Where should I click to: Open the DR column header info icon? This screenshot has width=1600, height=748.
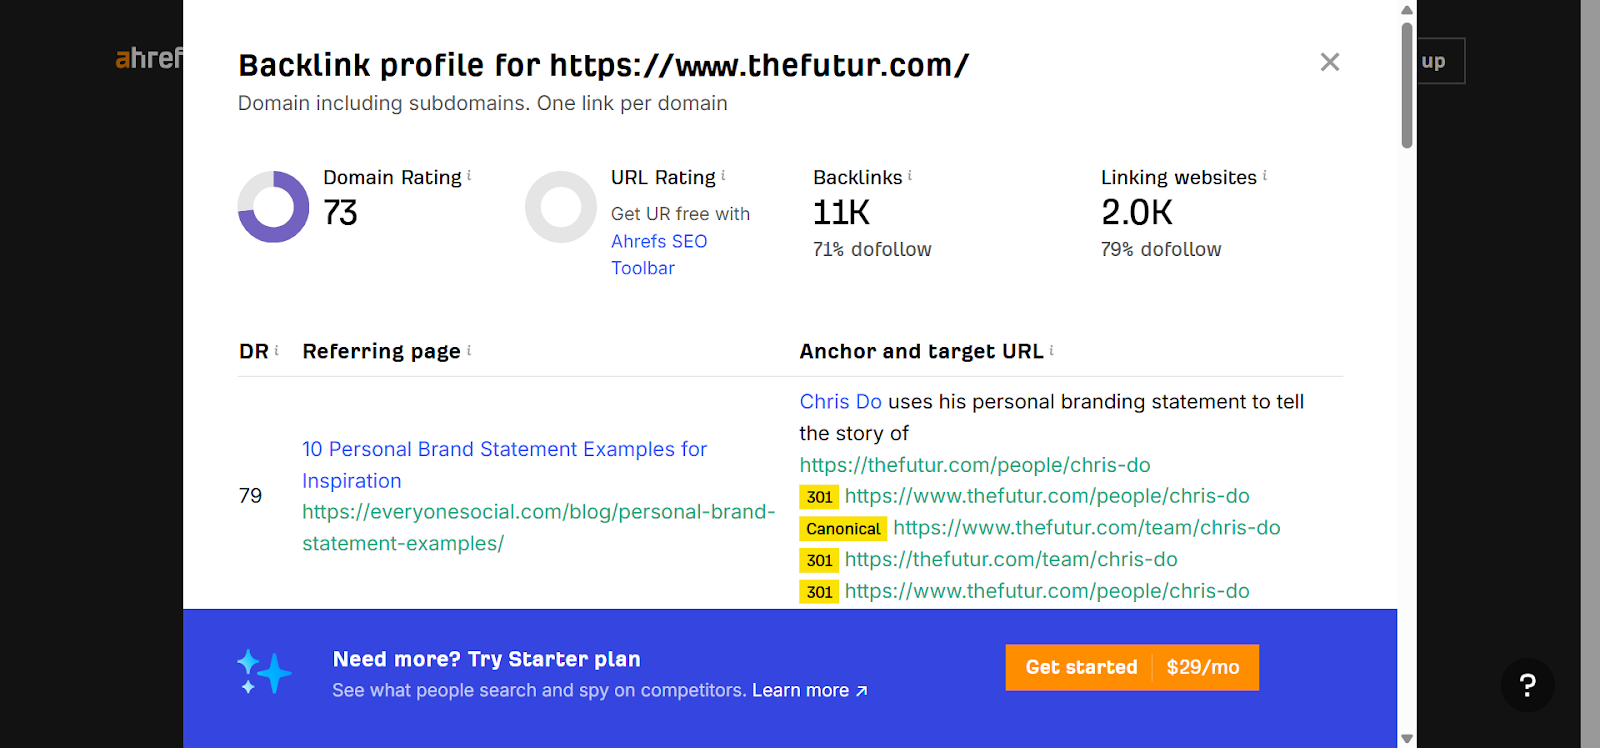tap(277, 350)
